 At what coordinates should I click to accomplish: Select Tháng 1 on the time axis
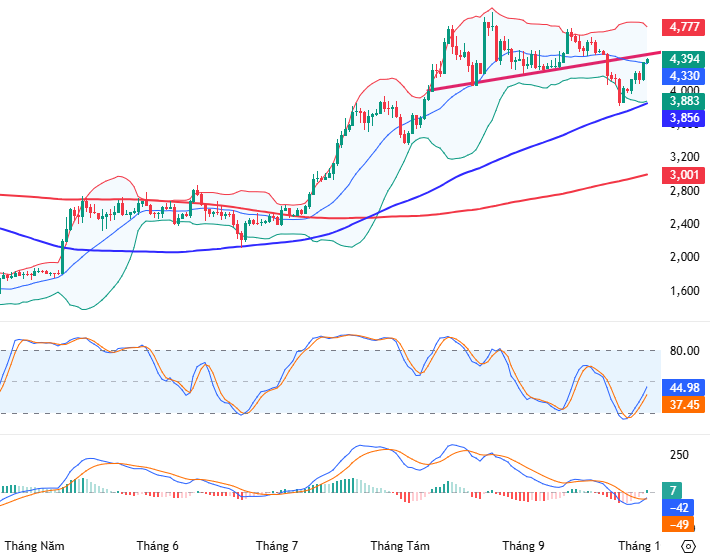(639, 546)
